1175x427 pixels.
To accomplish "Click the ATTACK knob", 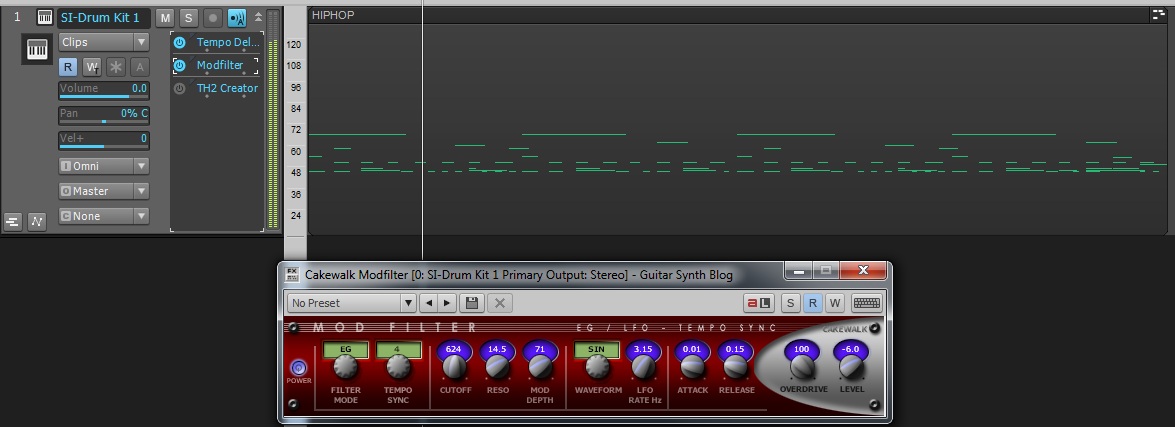I will click(692, 367).
